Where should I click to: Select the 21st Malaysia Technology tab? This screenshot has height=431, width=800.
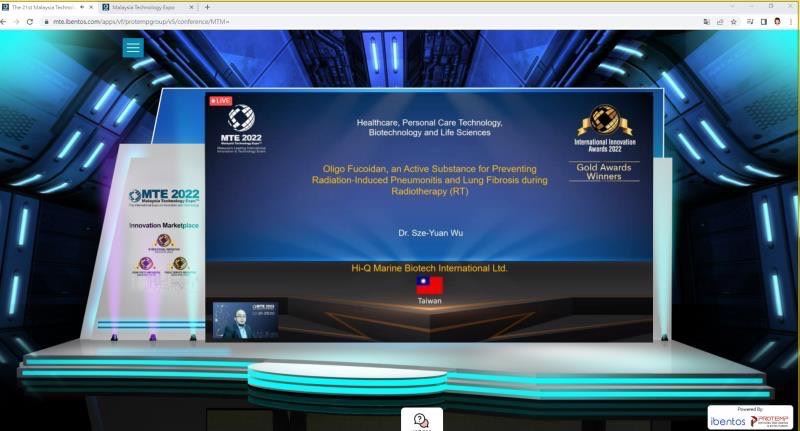coord(44,6)
